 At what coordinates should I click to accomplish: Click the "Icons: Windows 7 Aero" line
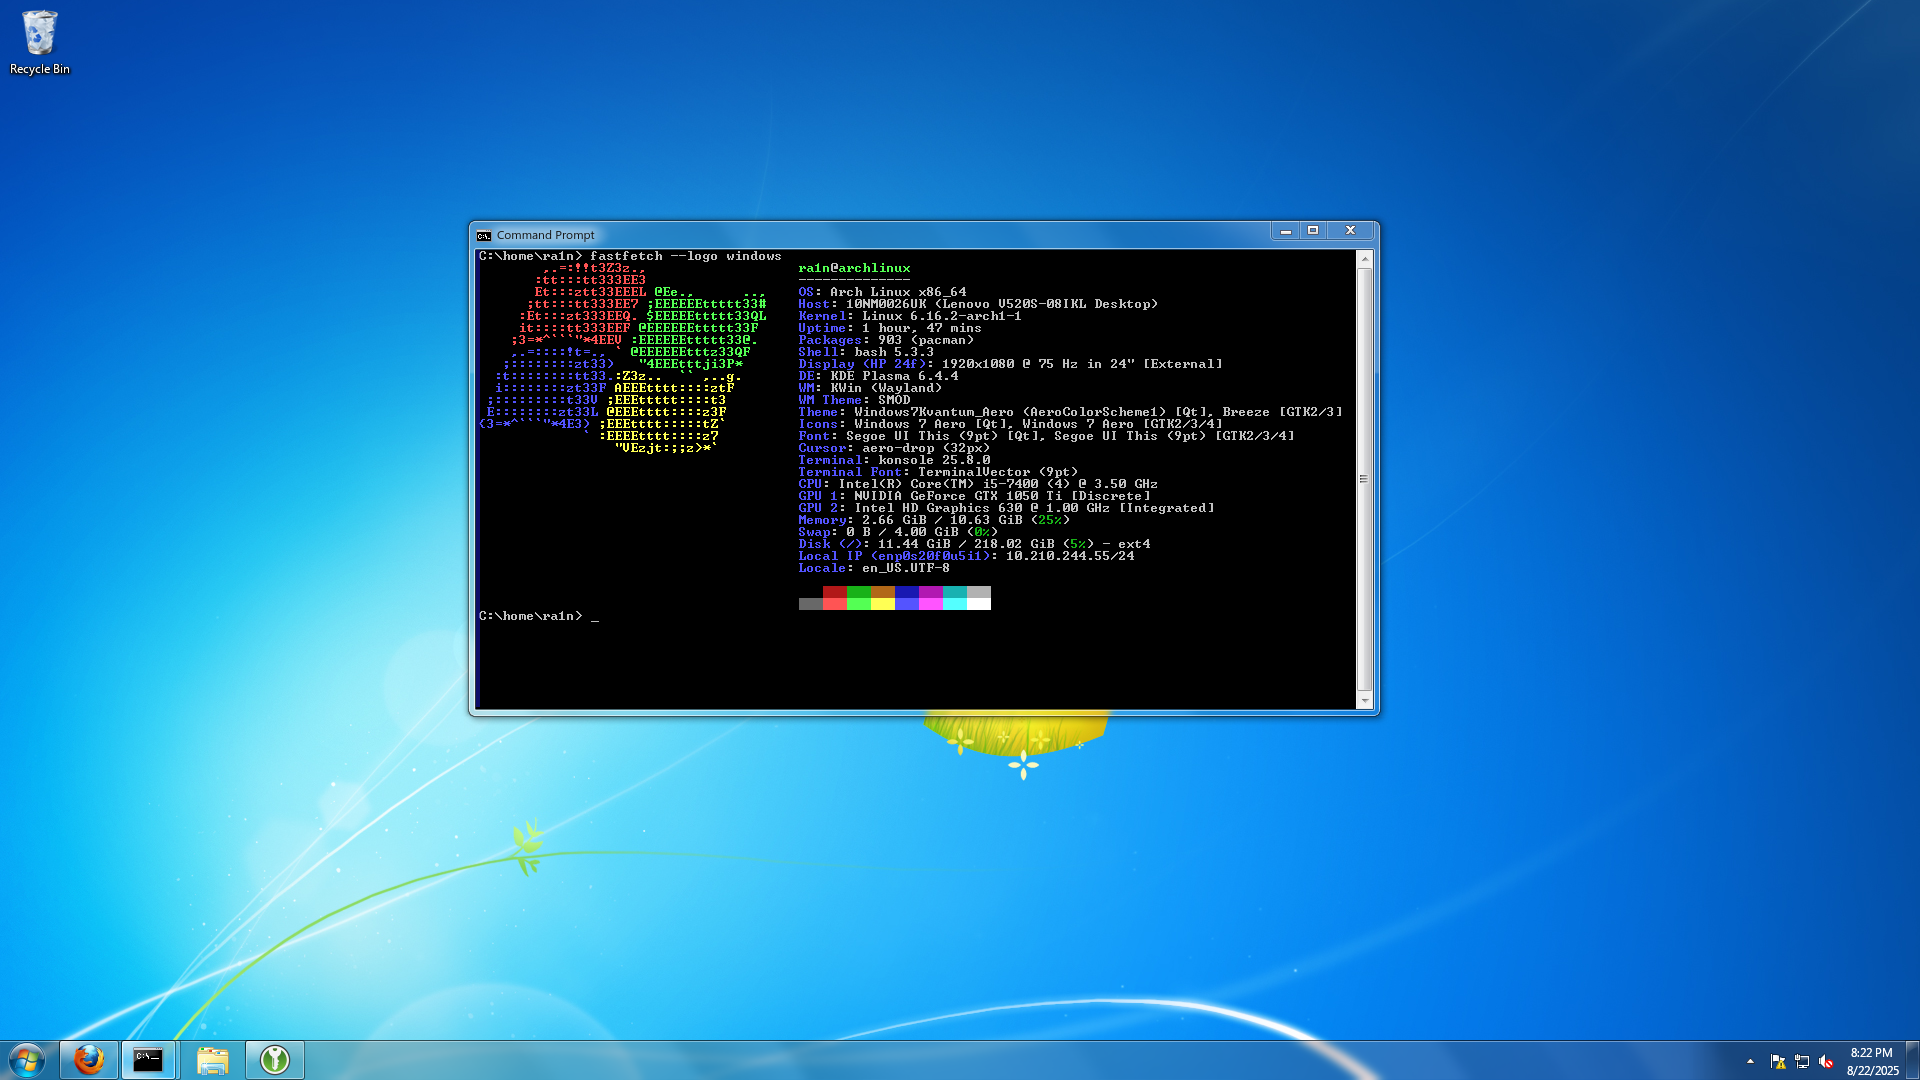(1010, 424)
